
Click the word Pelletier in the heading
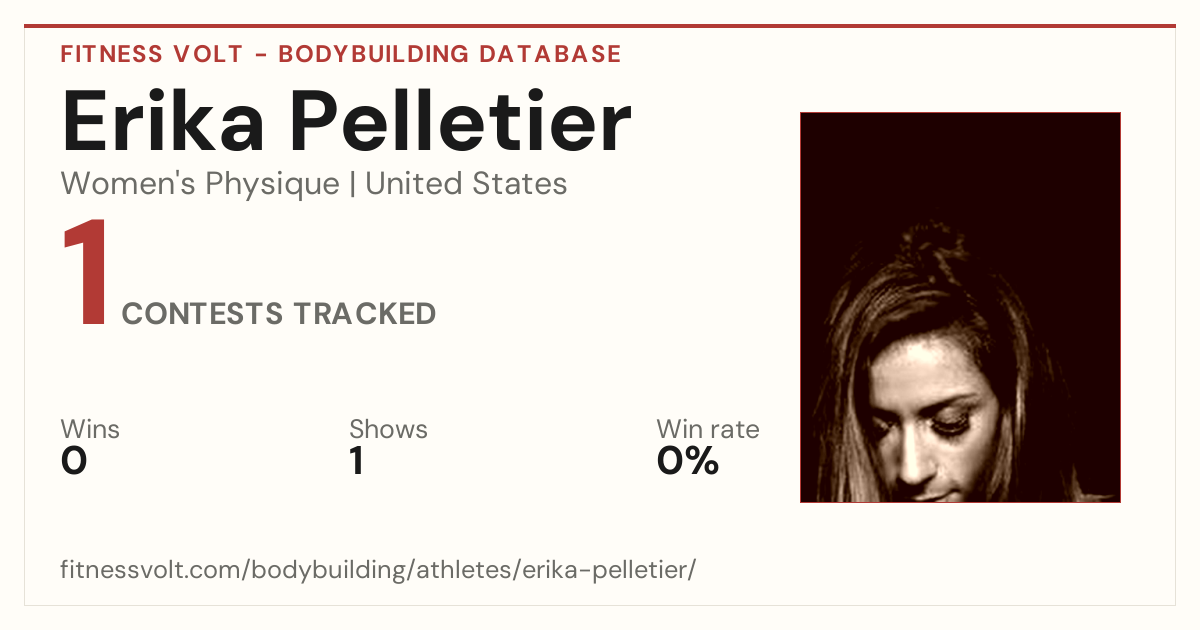click(x=462, y=123)
